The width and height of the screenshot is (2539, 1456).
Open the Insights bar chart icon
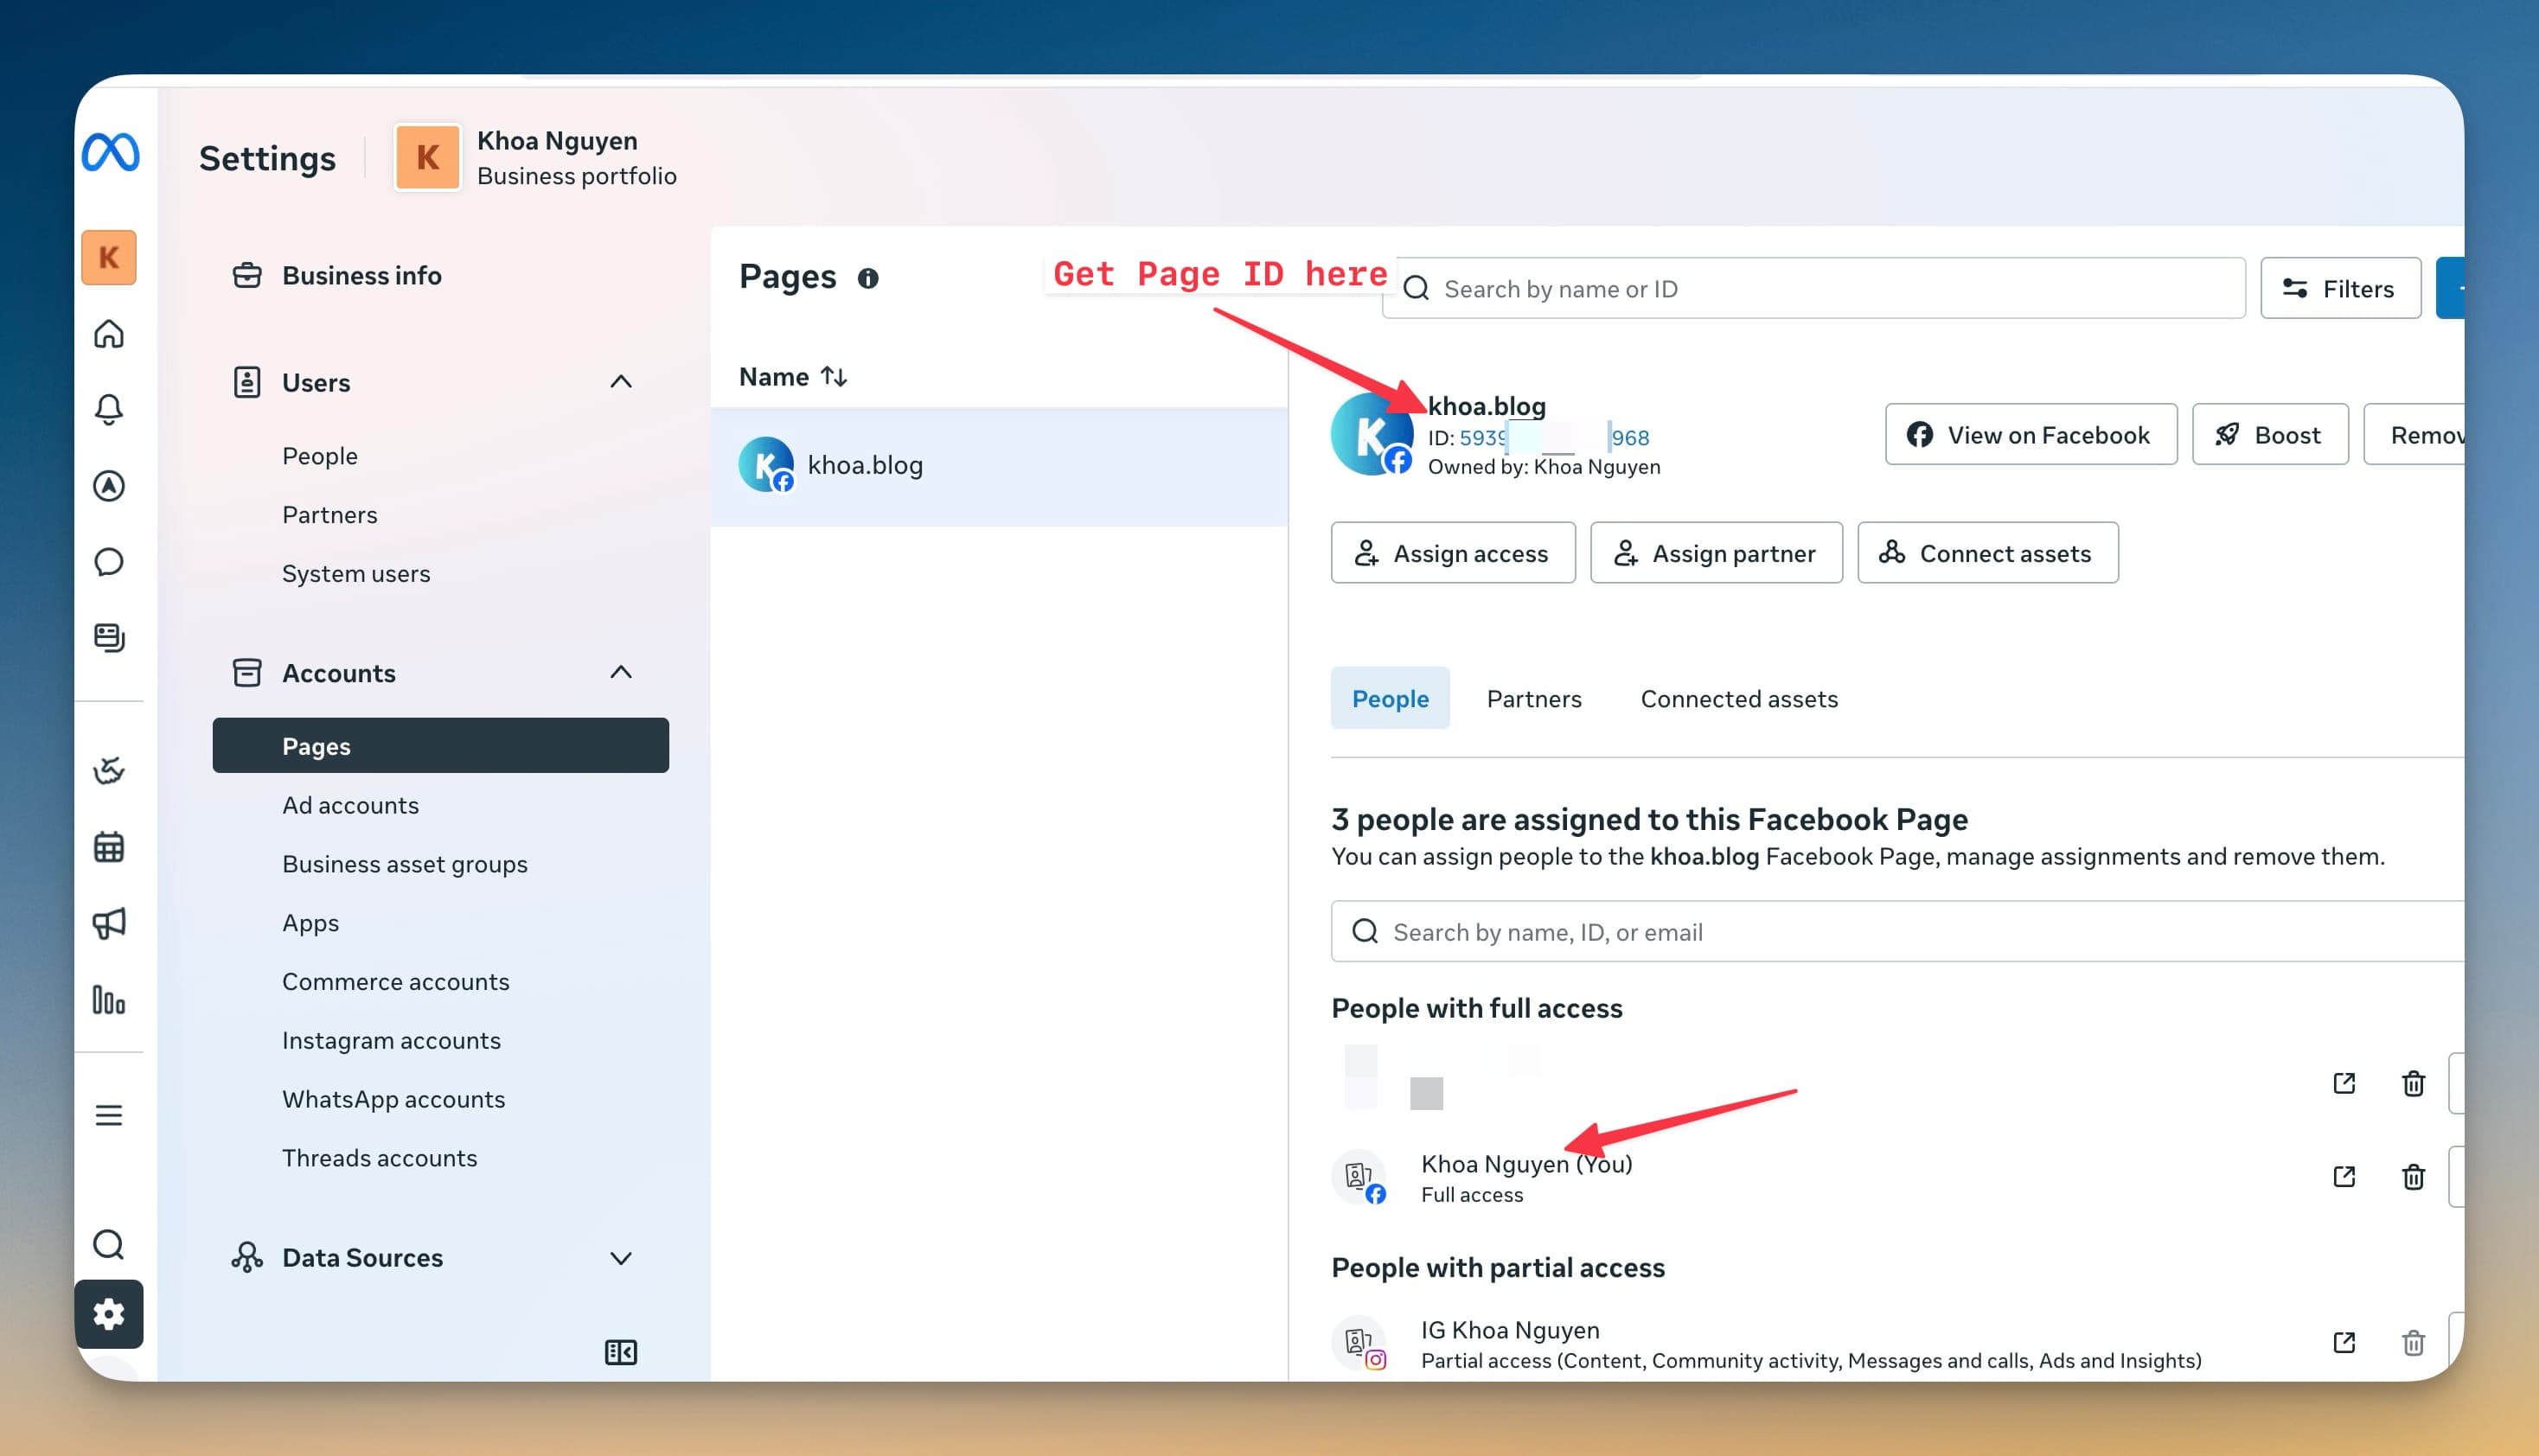(x=109, y=1000)
